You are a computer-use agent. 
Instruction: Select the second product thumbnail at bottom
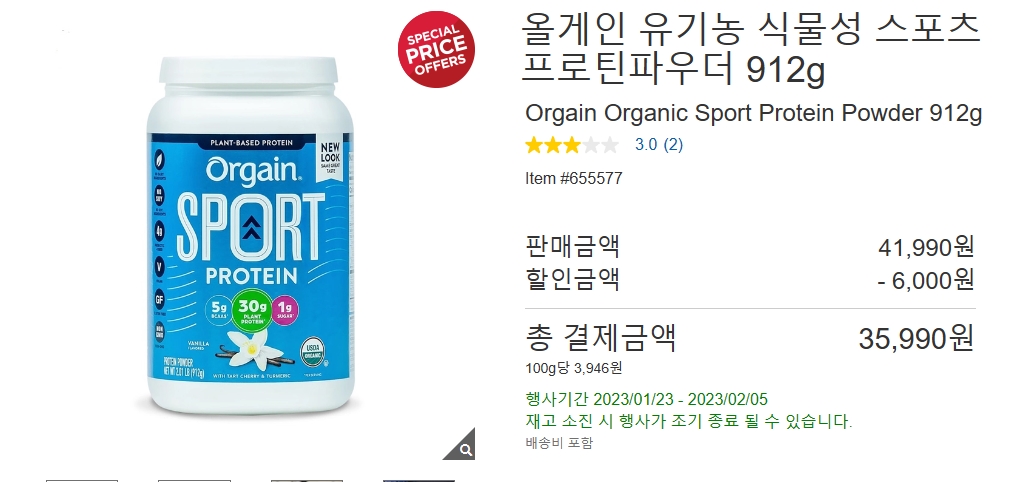pos(194,480)
